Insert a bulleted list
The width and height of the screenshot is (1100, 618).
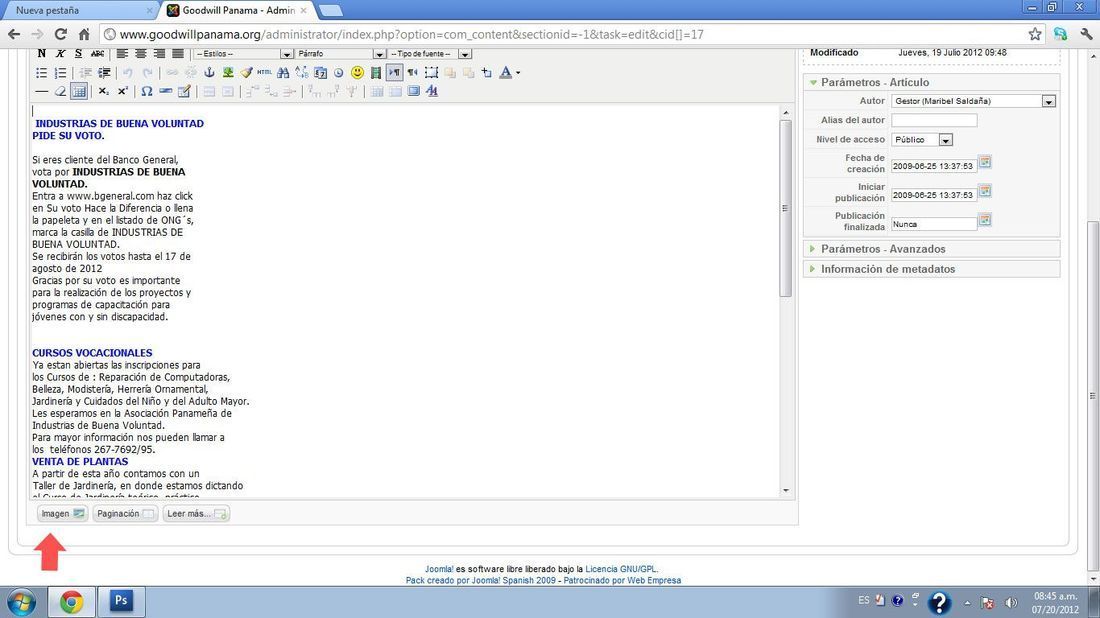pos(41,72)
